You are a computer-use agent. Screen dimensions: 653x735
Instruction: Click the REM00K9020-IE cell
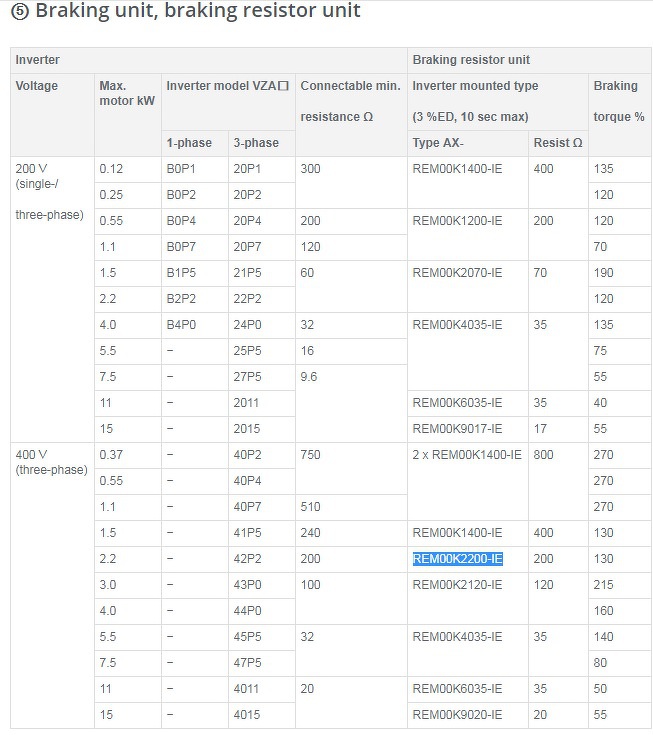pos(457,715)
